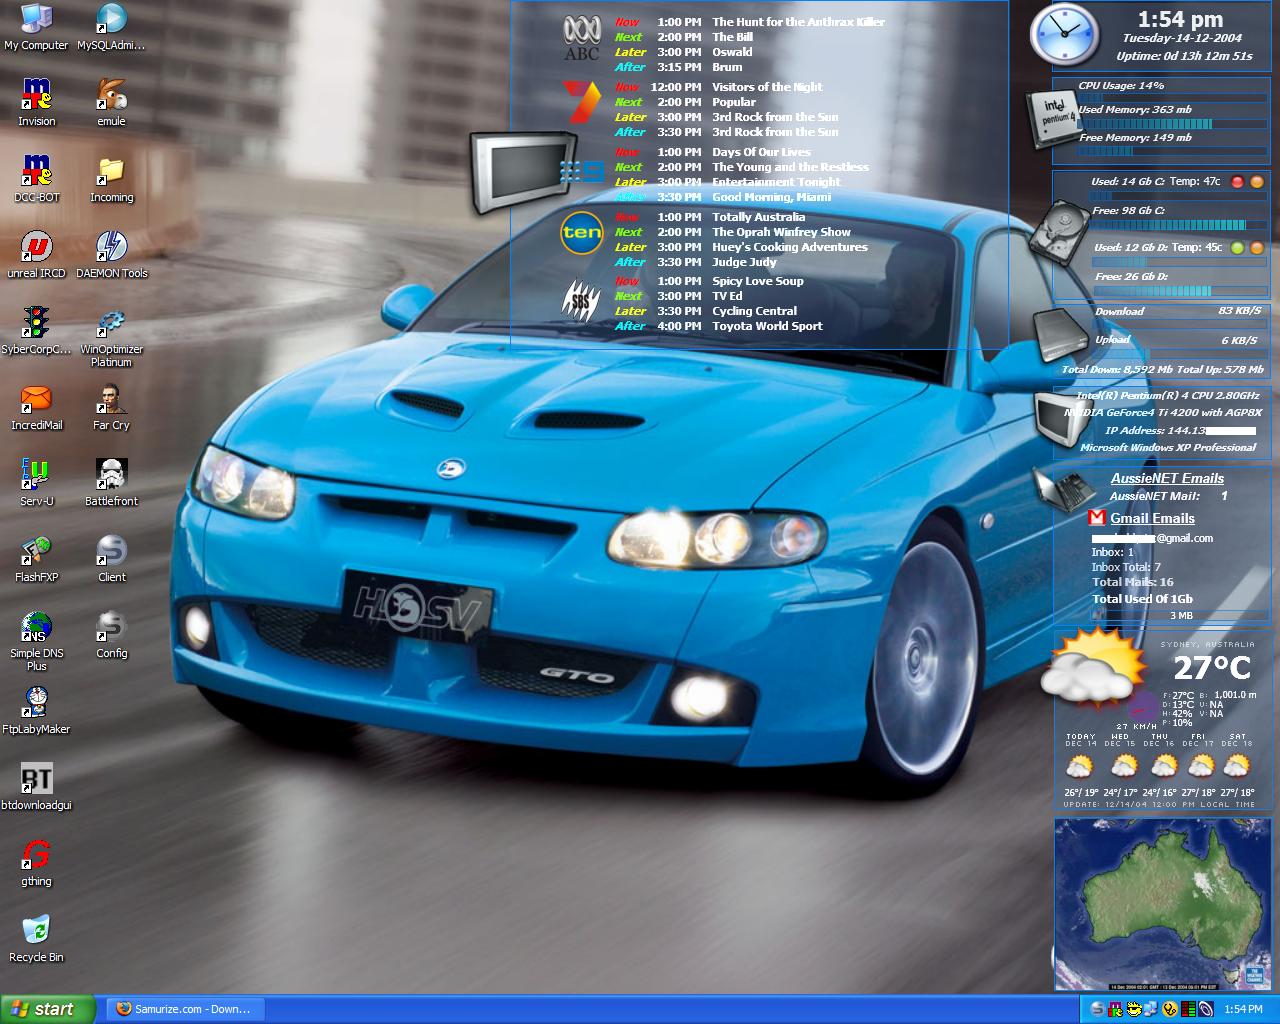Click the 'Download 83 KB/S' reading
Viewport: 1280px width, 1024px height.
click(x=1178, y=311)
